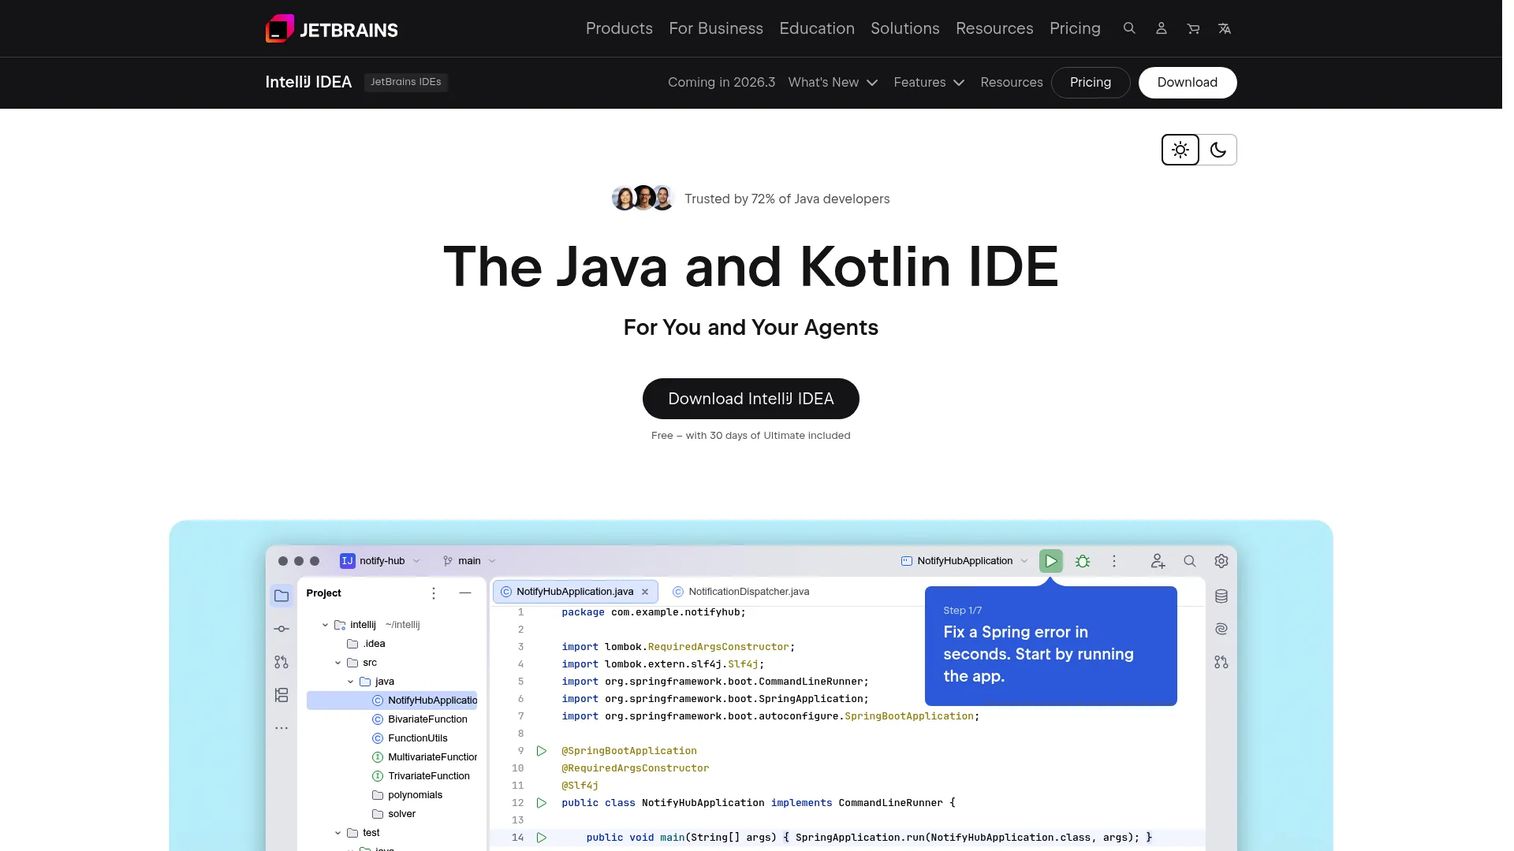This screenshot has width=1514, height=851.
Task: Switch to NotificationDispatcher.java editor tab
Action: (741, 592)
